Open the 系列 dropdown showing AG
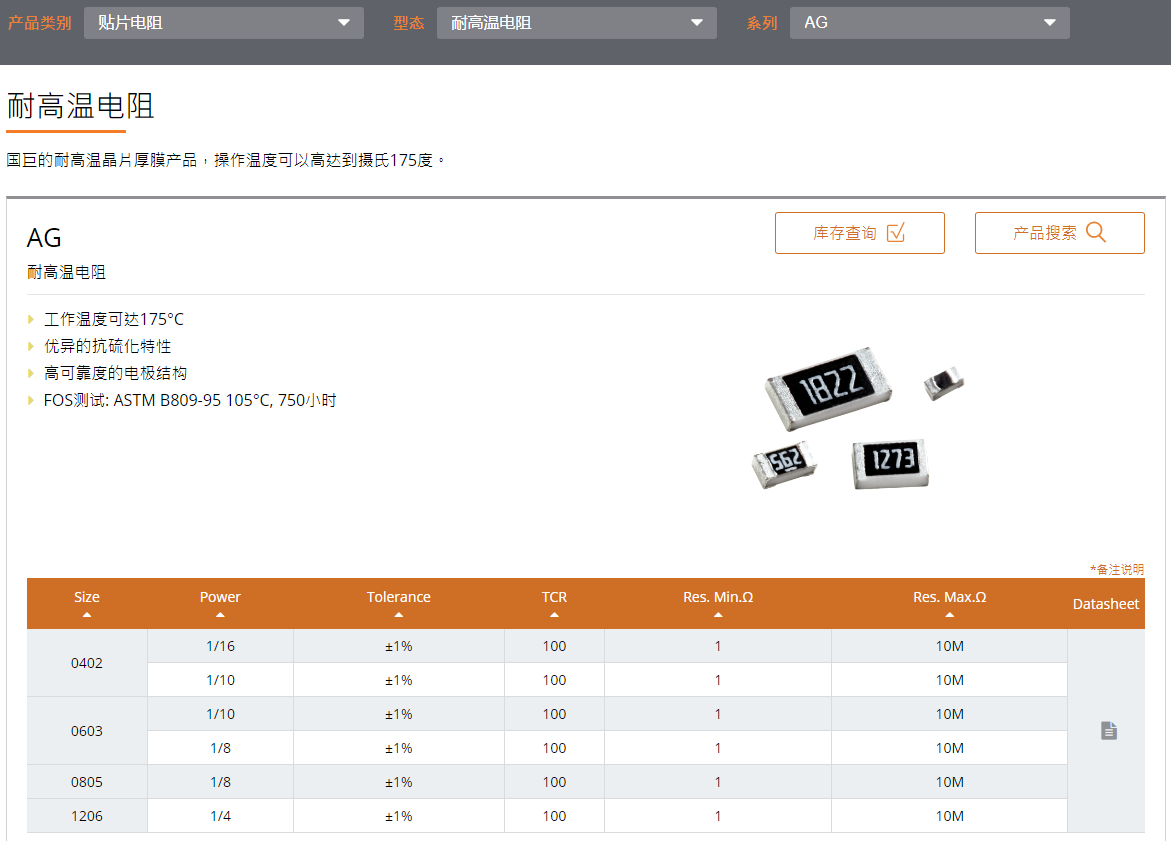1171x841 pixels. click(929, 23)
